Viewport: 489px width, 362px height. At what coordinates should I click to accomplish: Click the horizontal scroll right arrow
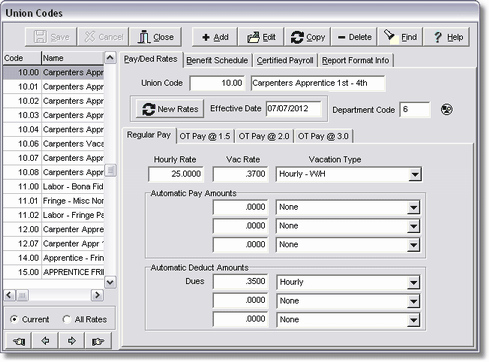coord(97,295)
